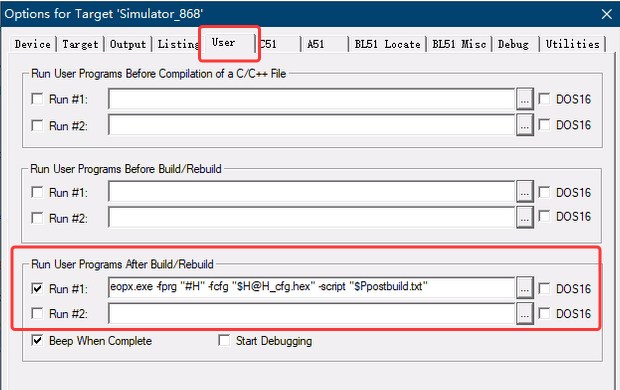This screenshot has width=620, height=390.
Task: Uncheck Run #1 after Build/Rebuild
Action: [37, 288]
